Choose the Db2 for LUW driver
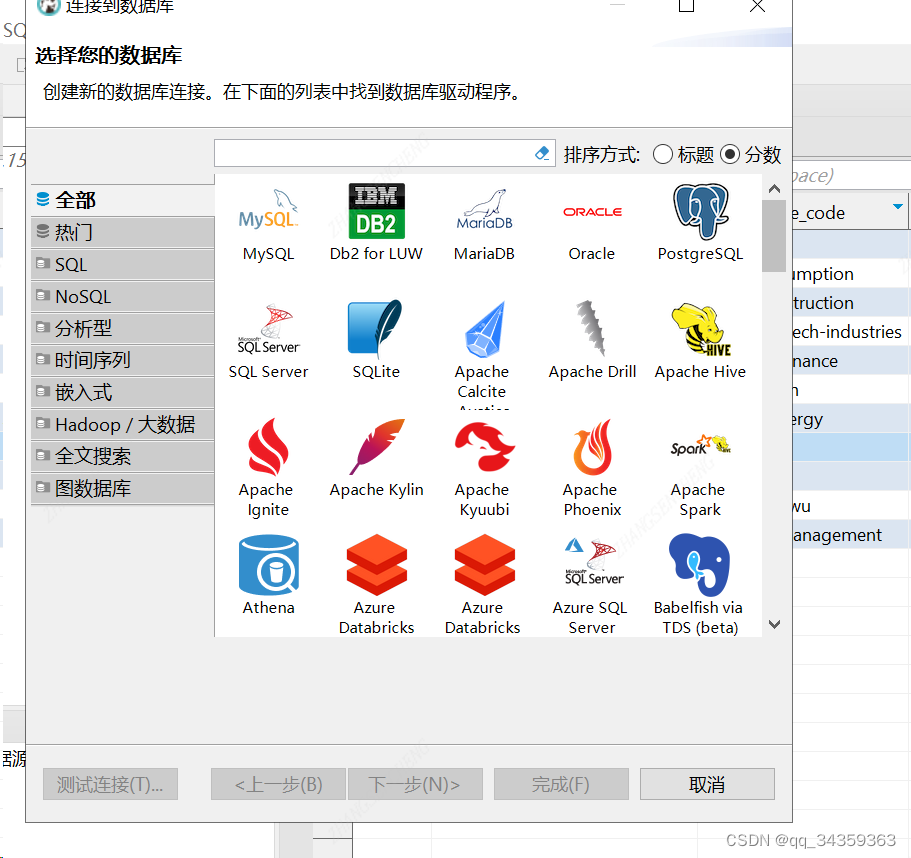This screenshot has width=911, height=858. coord(376,224)
